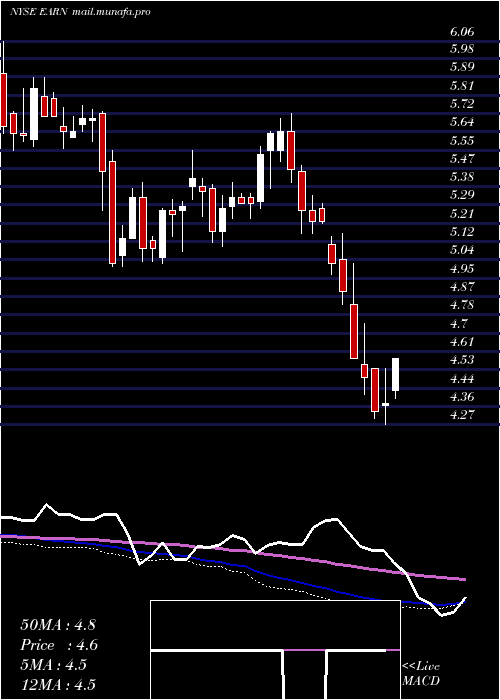The height and width of the screenshot is (700, 500).
Task: Click the 4.61 price axis label
Action: click(x=462, y=342)
